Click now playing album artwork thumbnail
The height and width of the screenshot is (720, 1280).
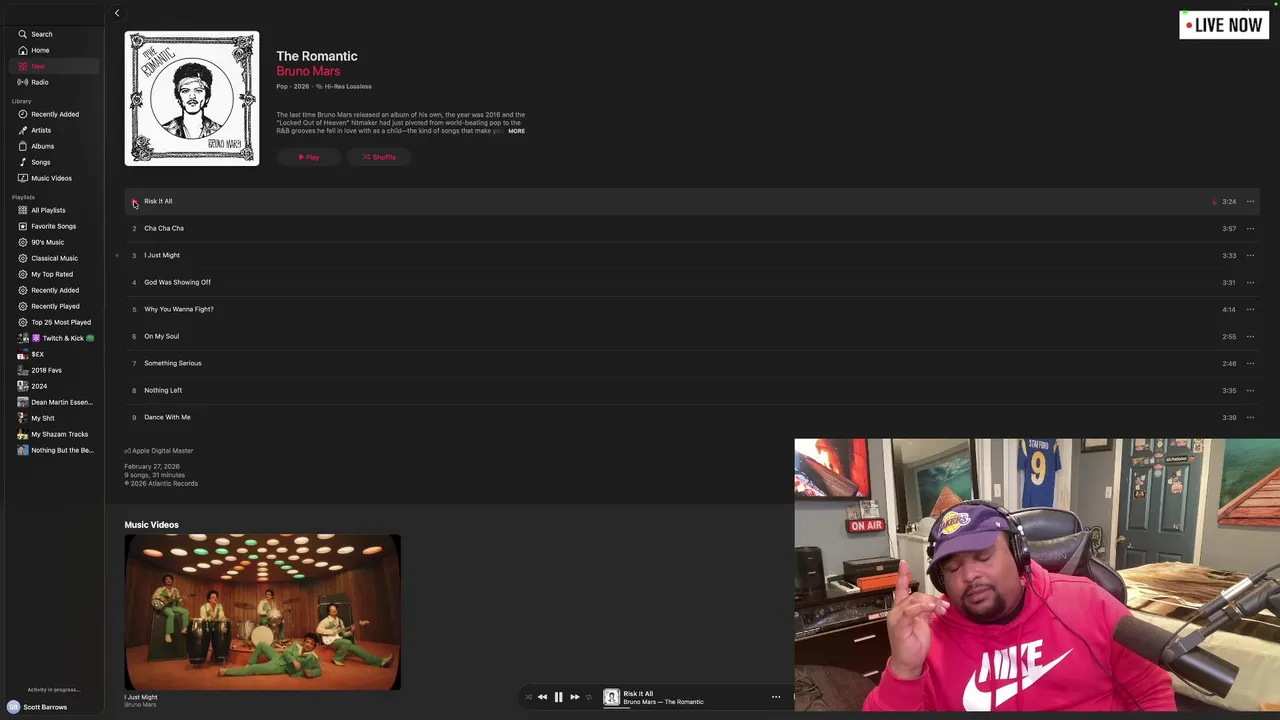point(611,697)
